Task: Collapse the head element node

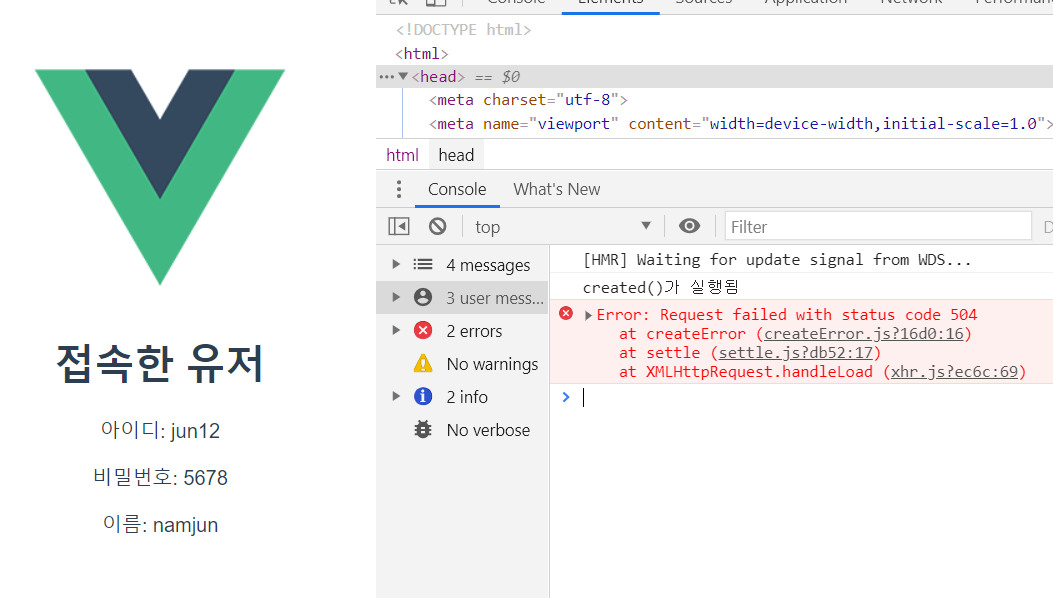Action: (403, 77)
